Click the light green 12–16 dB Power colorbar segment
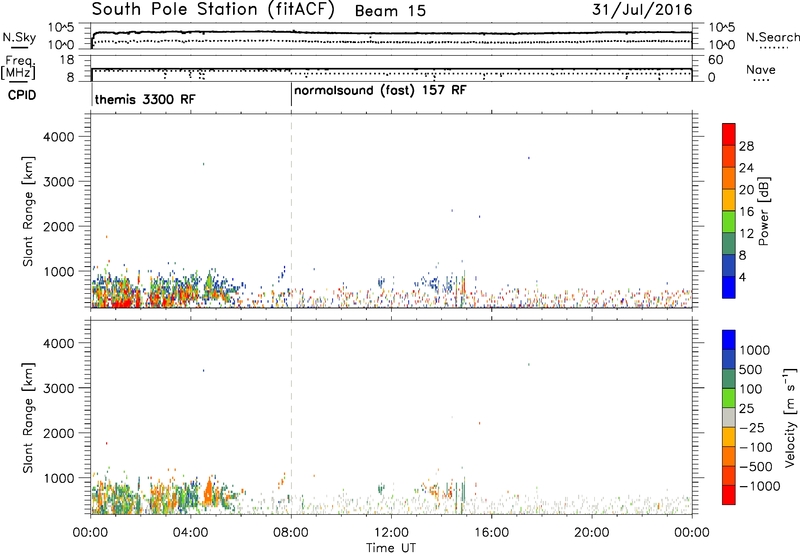 [729, 222]
